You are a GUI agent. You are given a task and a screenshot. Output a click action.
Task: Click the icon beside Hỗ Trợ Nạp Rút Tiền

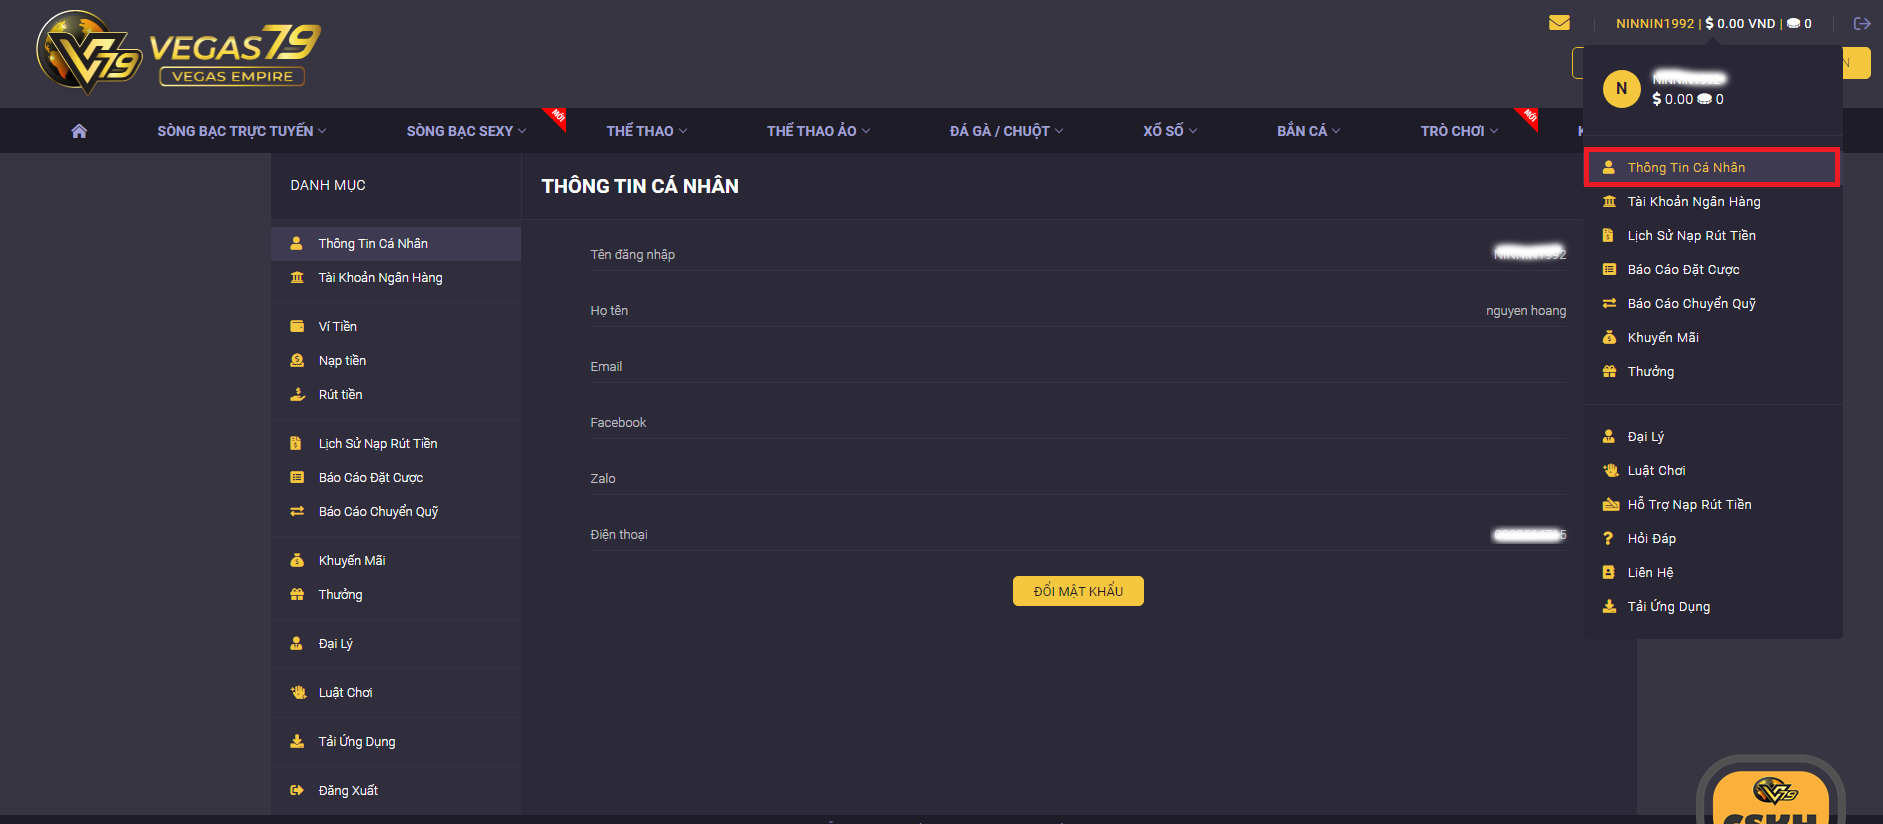pos(1610,504)
